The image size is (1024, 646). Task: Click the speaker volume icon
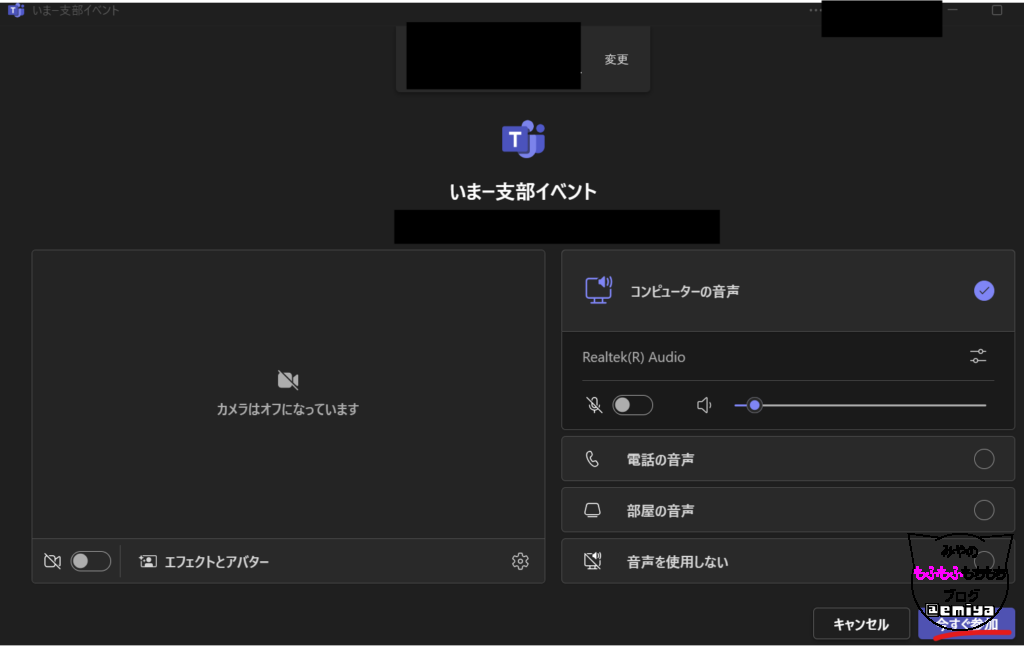click(x=704, y=405)
